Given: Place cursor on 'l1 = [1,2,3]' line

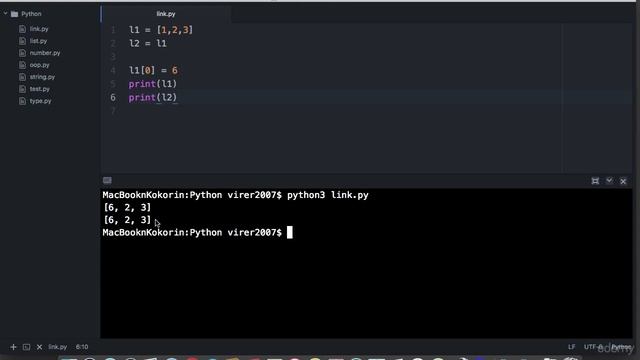Looking at the screenshot, I should [161, 30].
